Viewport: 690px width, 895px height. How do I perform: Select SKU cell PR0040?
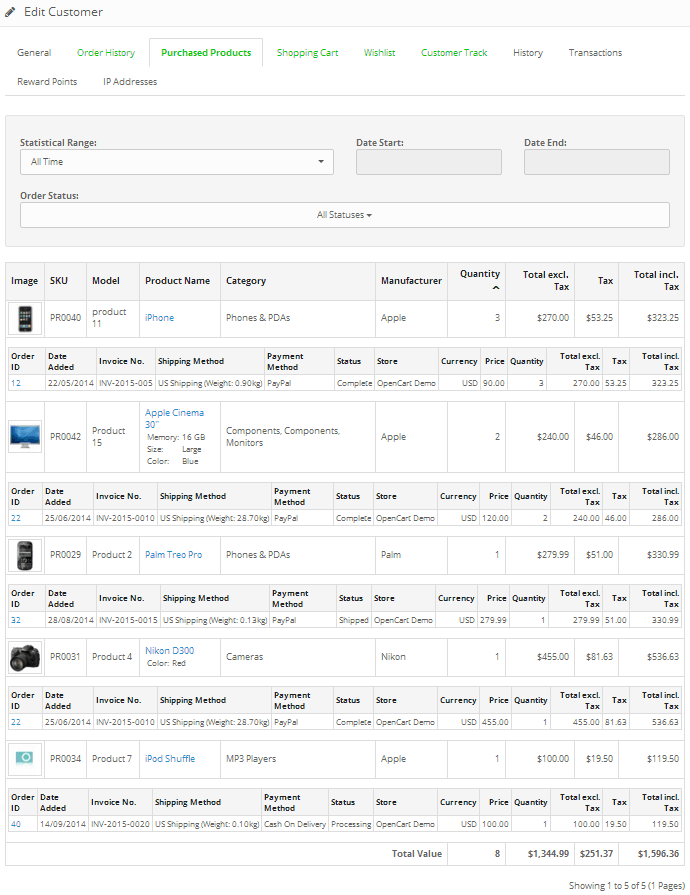(66, 318)
